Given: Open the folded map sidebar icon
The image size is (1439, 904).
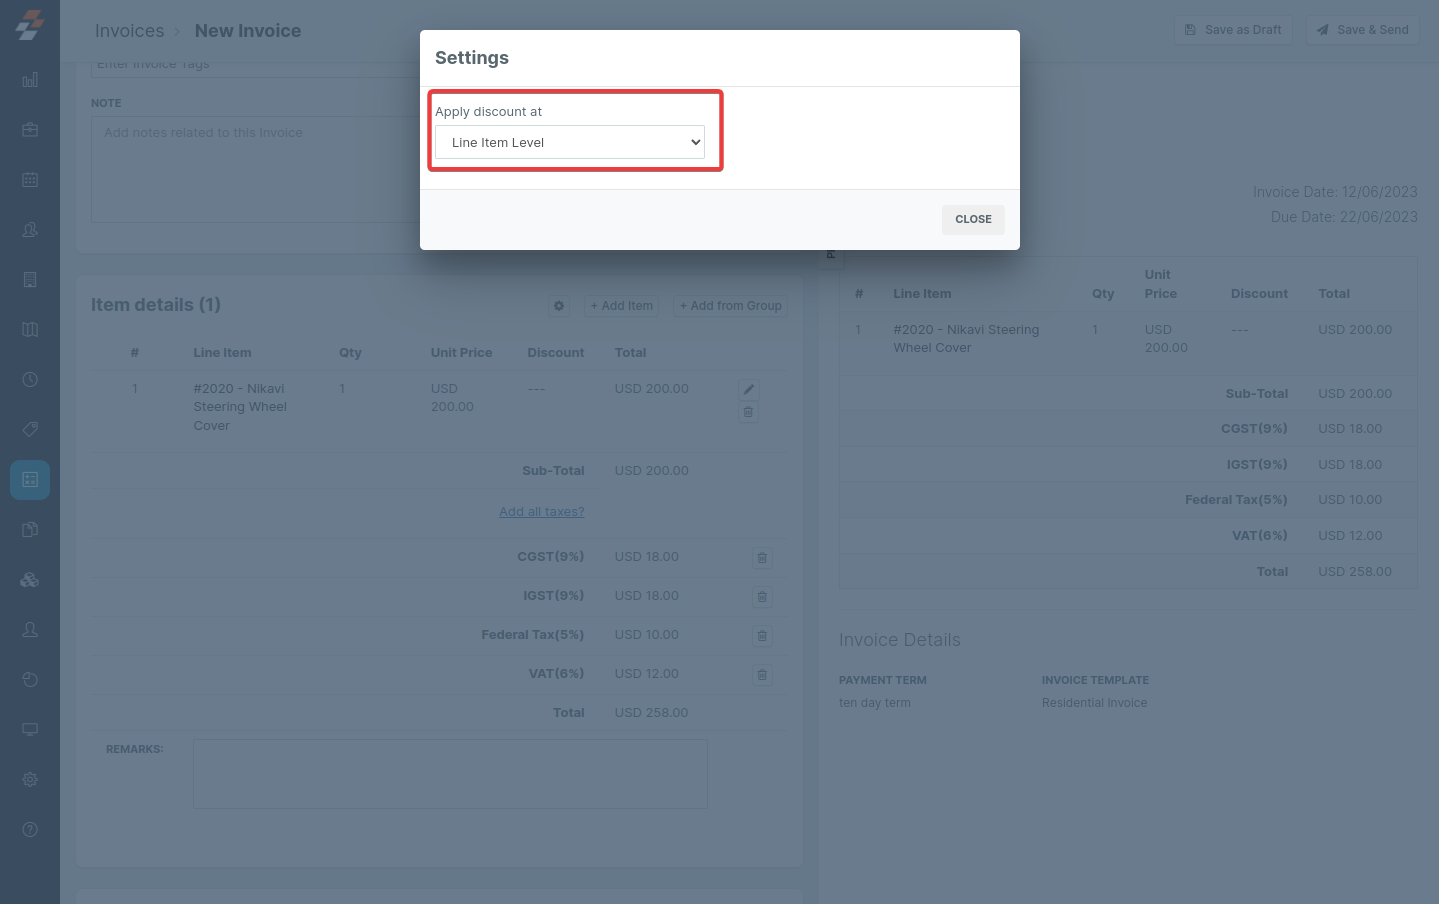Looking at the screenshot, I should (x=30, y=330).
